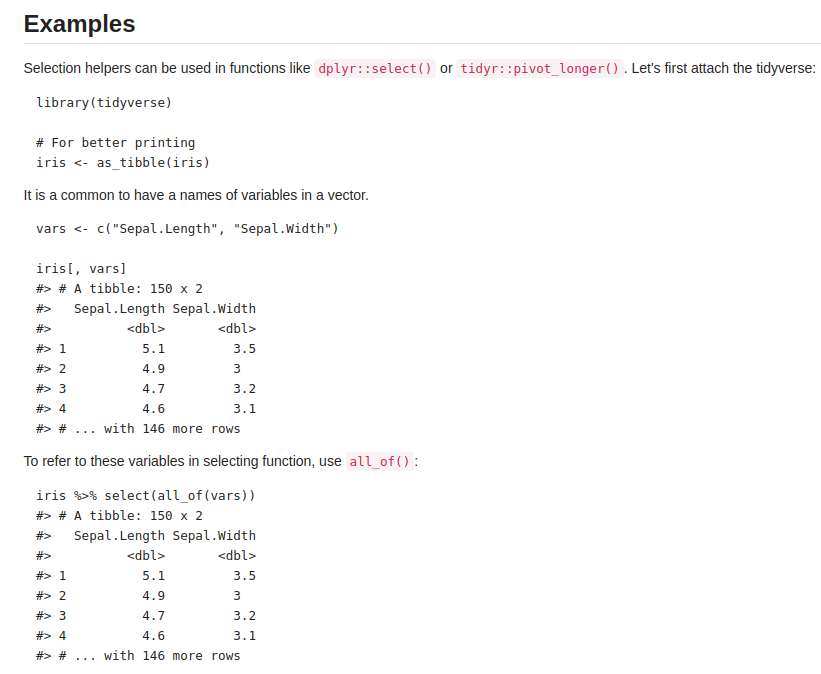Click the iris %>% select(all_of(vars)) line

pyautogui.click(x=146, y=495)
